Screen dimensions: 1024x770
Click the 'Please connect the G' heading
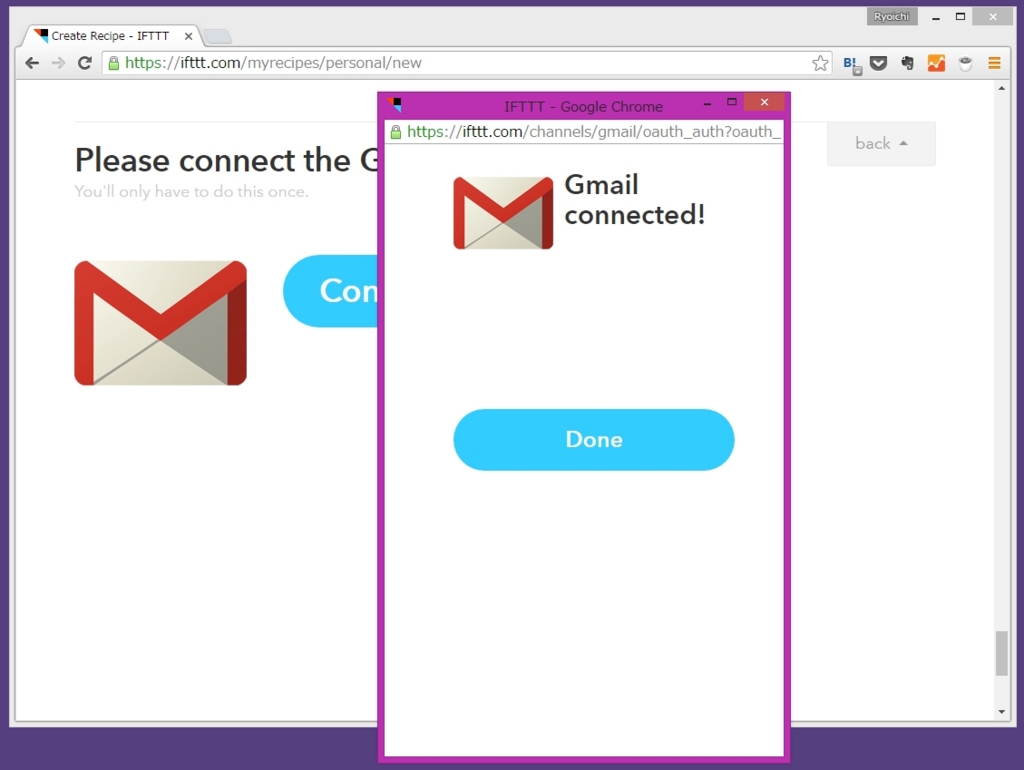point(226,160)
